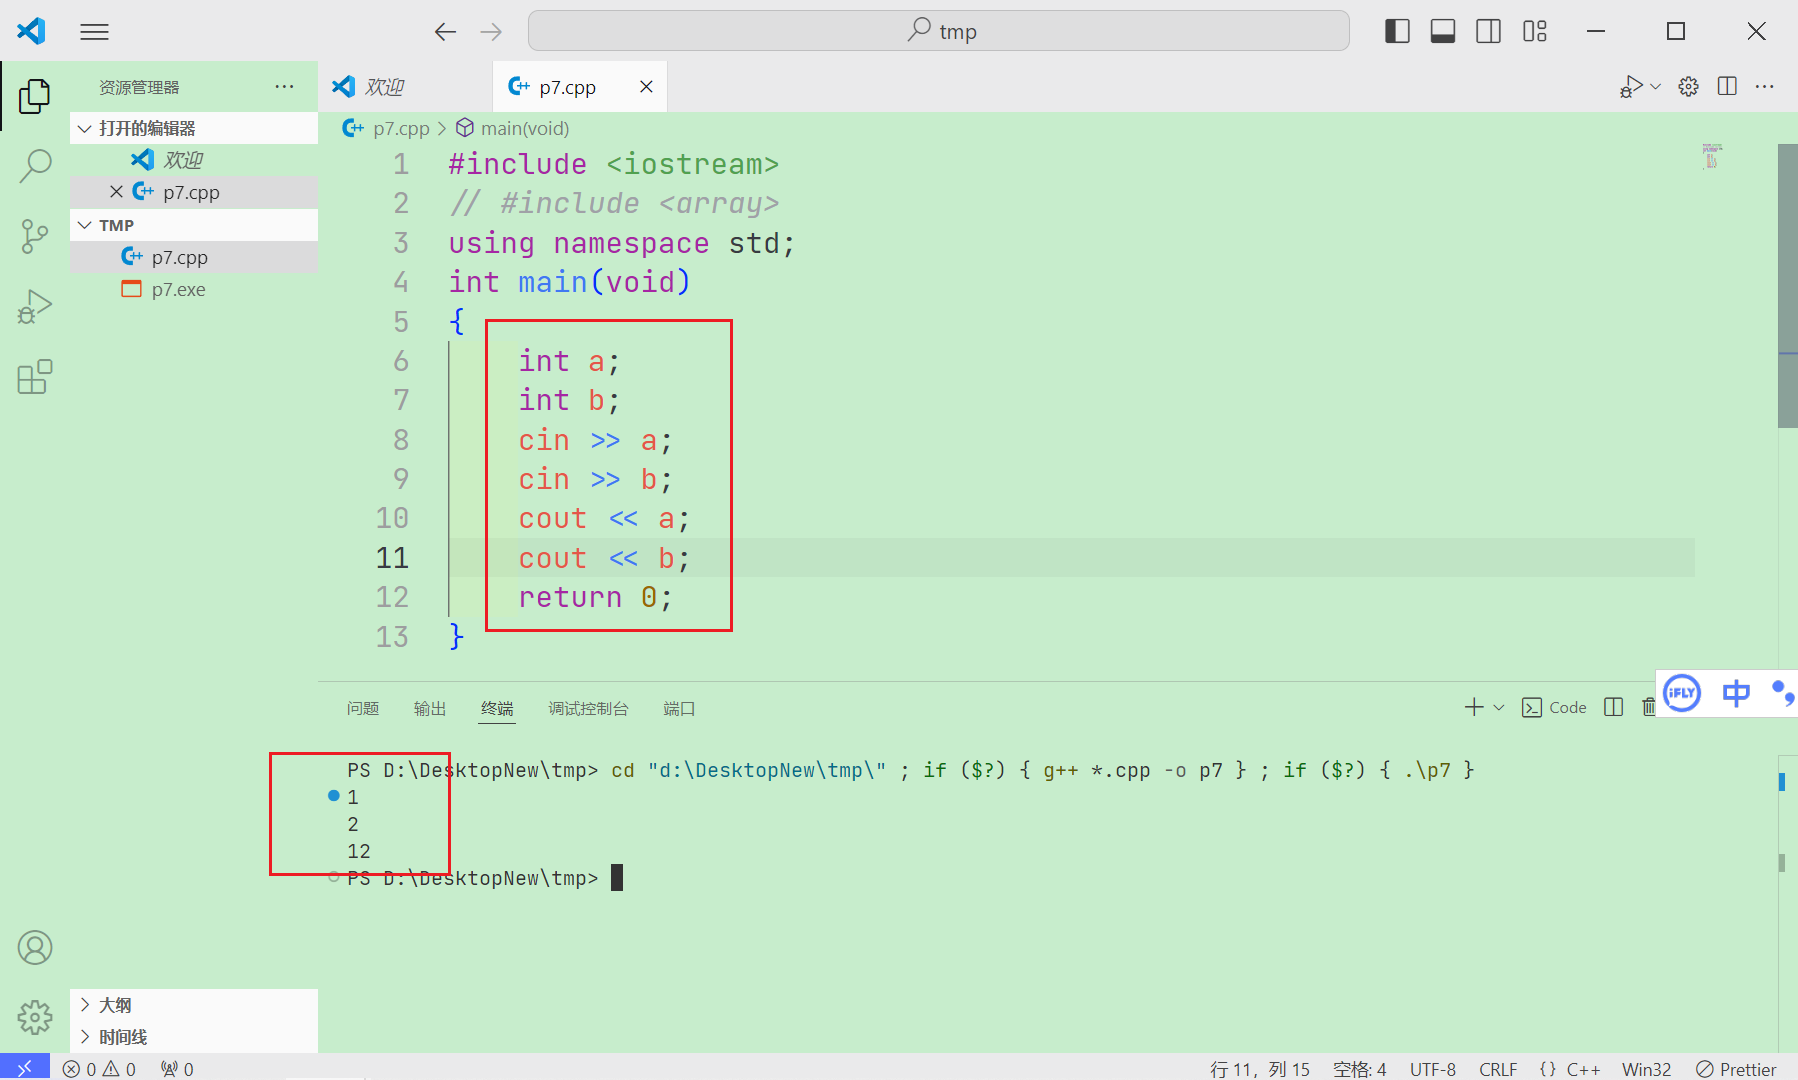Select the 终端 panel tab

point(497,708)
